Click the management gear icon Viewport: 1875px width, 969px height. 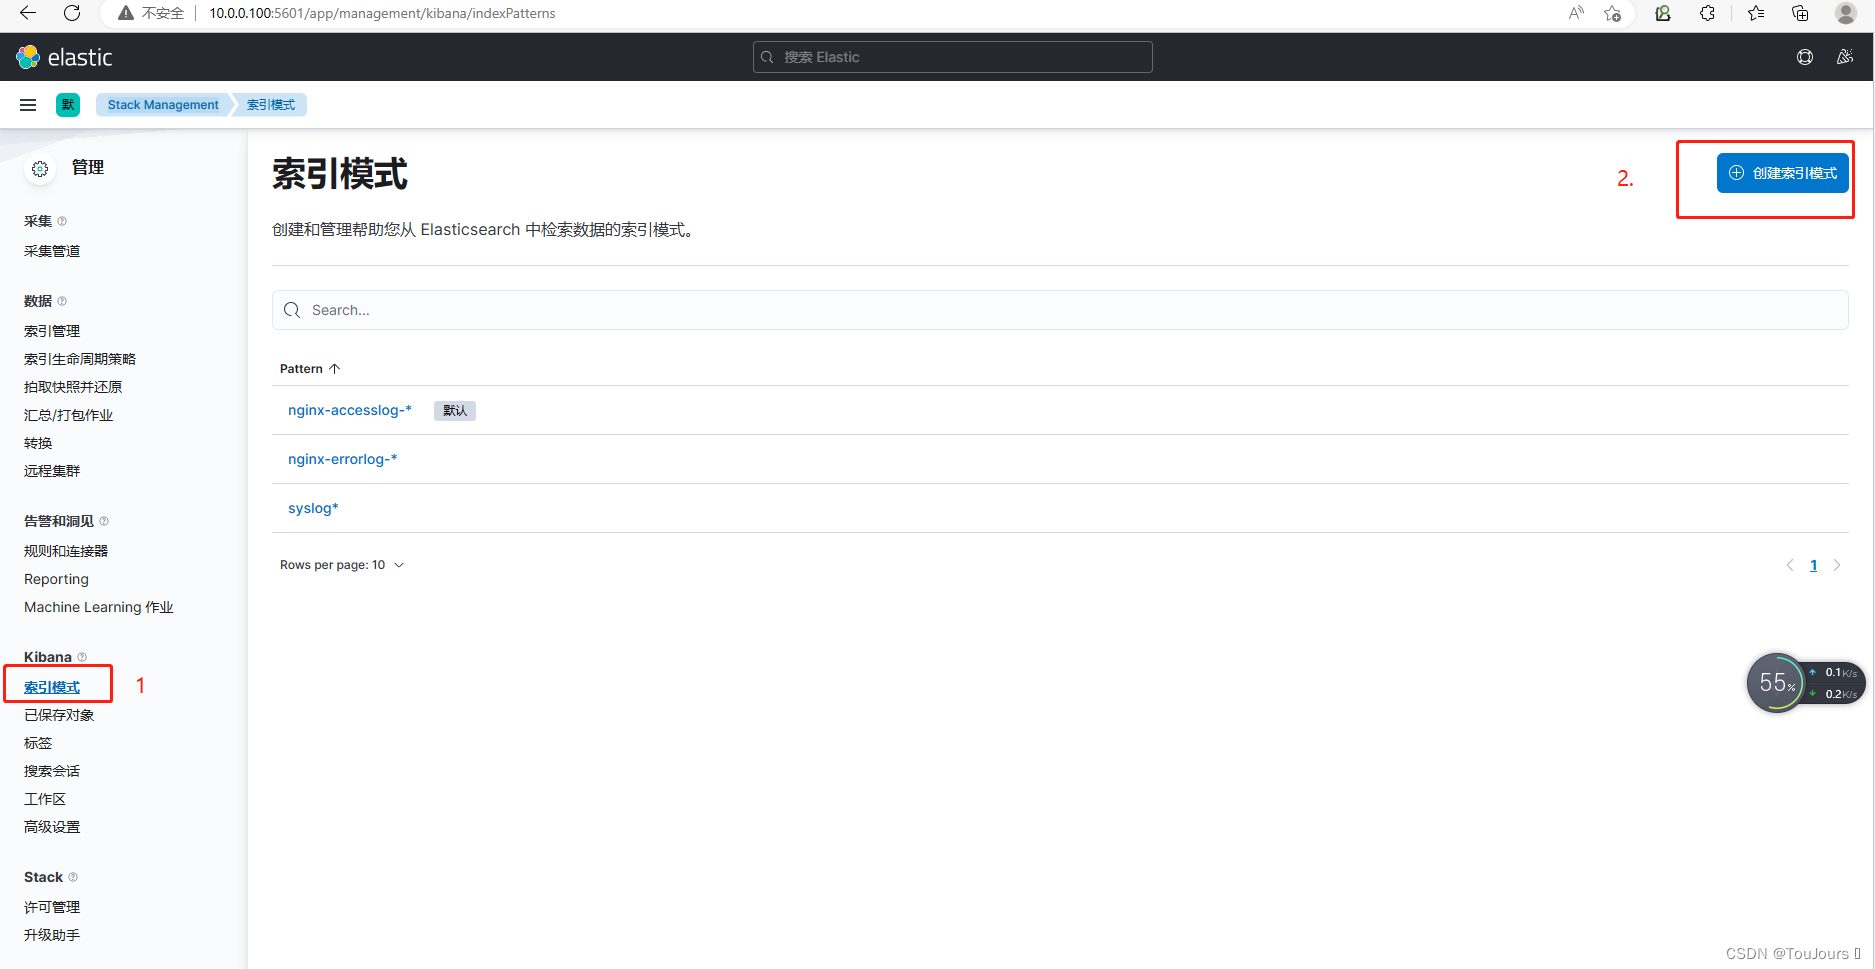(x=40, y=169)
